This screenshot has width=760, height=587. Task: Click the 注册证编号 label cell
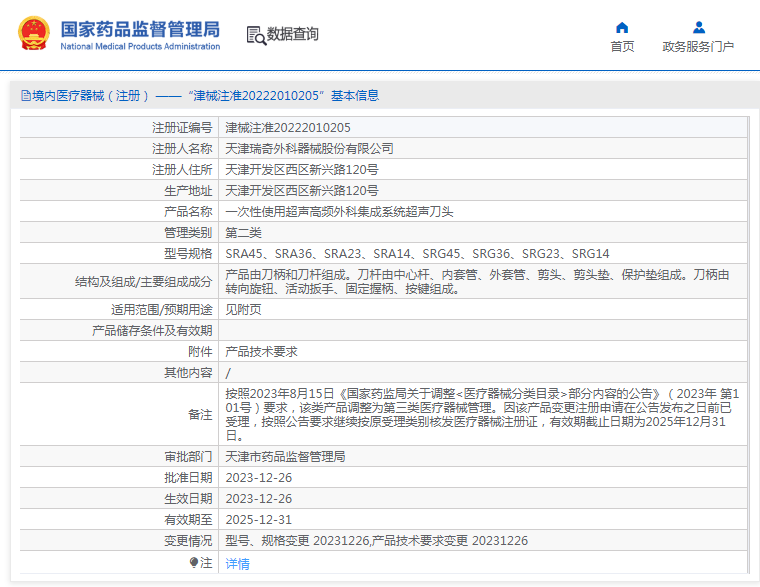tap(119, 127)
